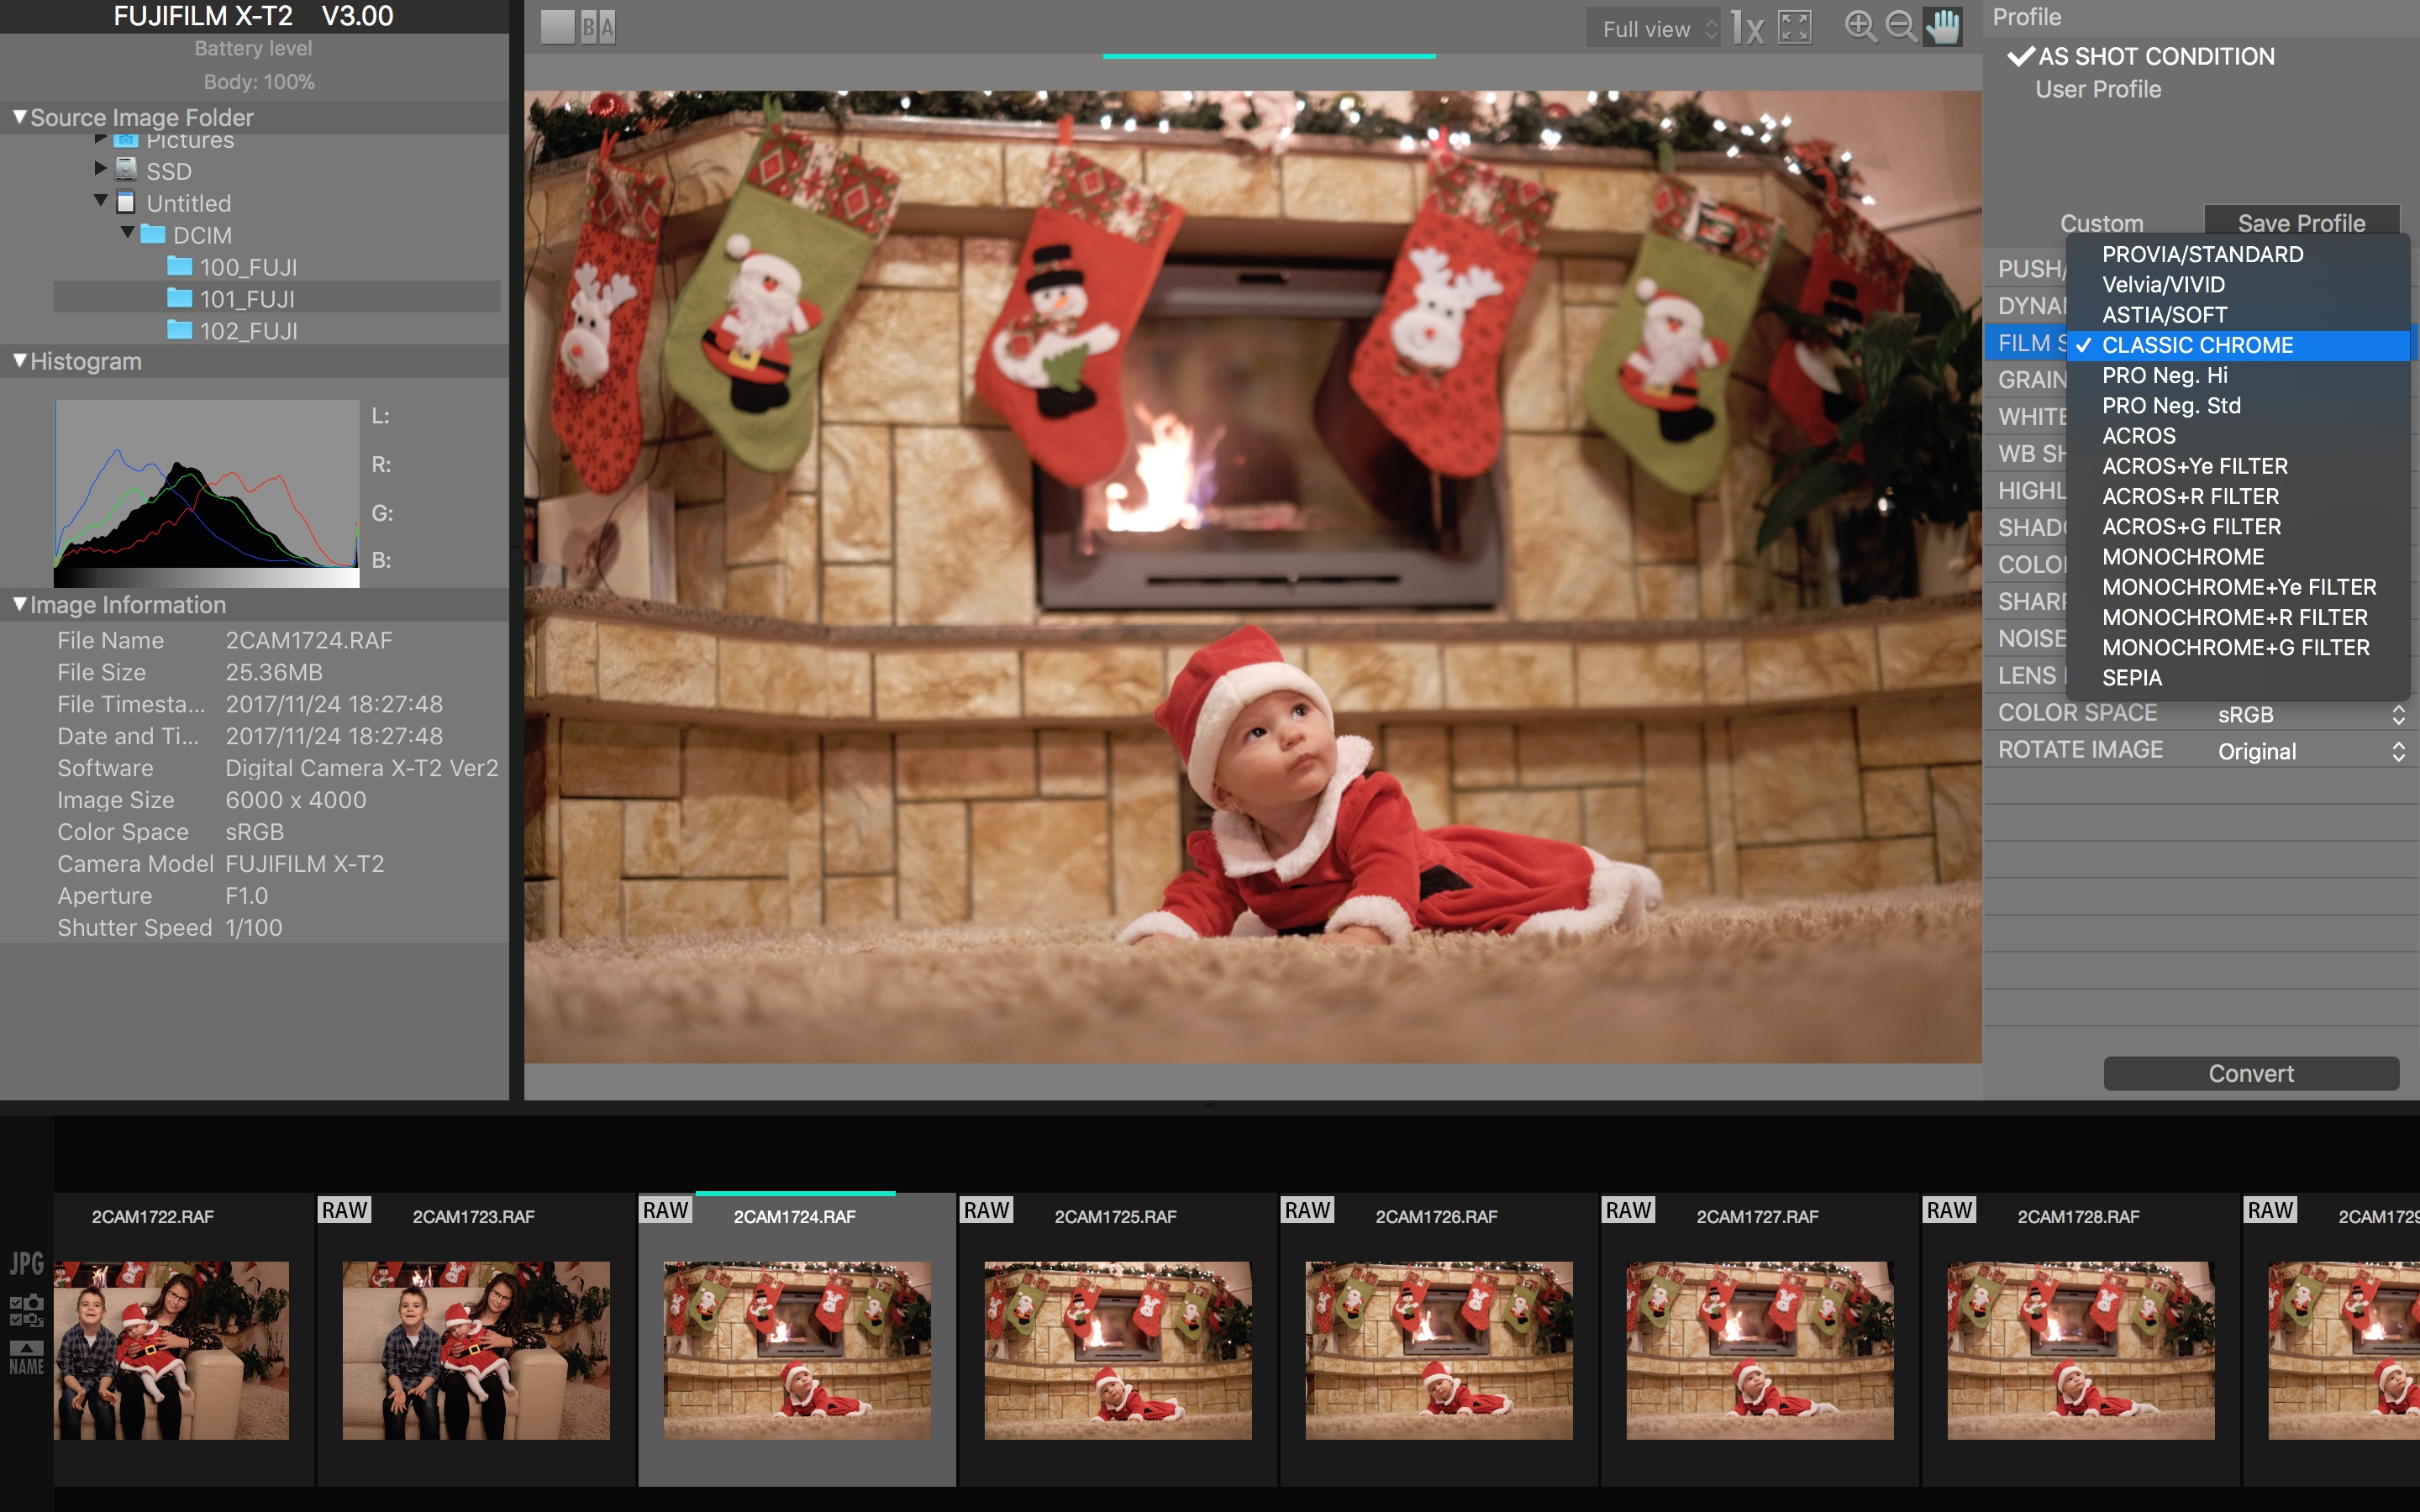Choose Velvia/VIVID film simulation
Viewport: 2420px width, 1512px height.
2238,284
